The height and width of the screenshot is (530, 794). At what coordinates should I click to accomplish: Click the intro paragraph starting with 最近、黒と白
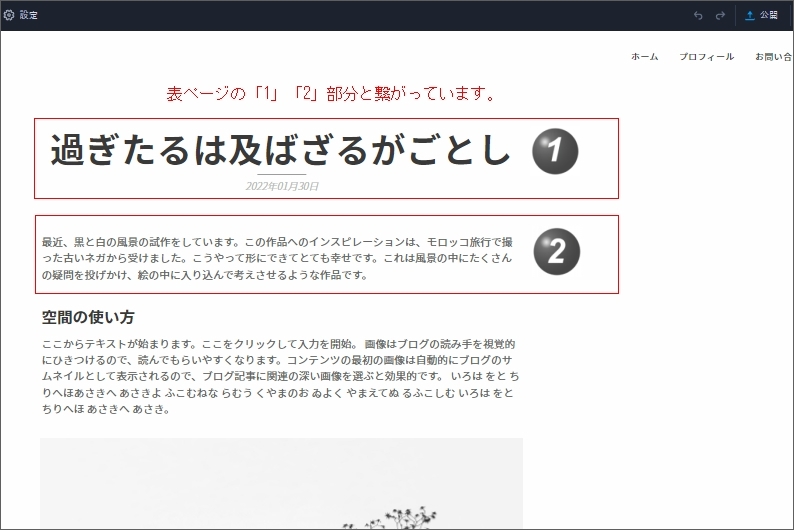(x=278, y=258)
